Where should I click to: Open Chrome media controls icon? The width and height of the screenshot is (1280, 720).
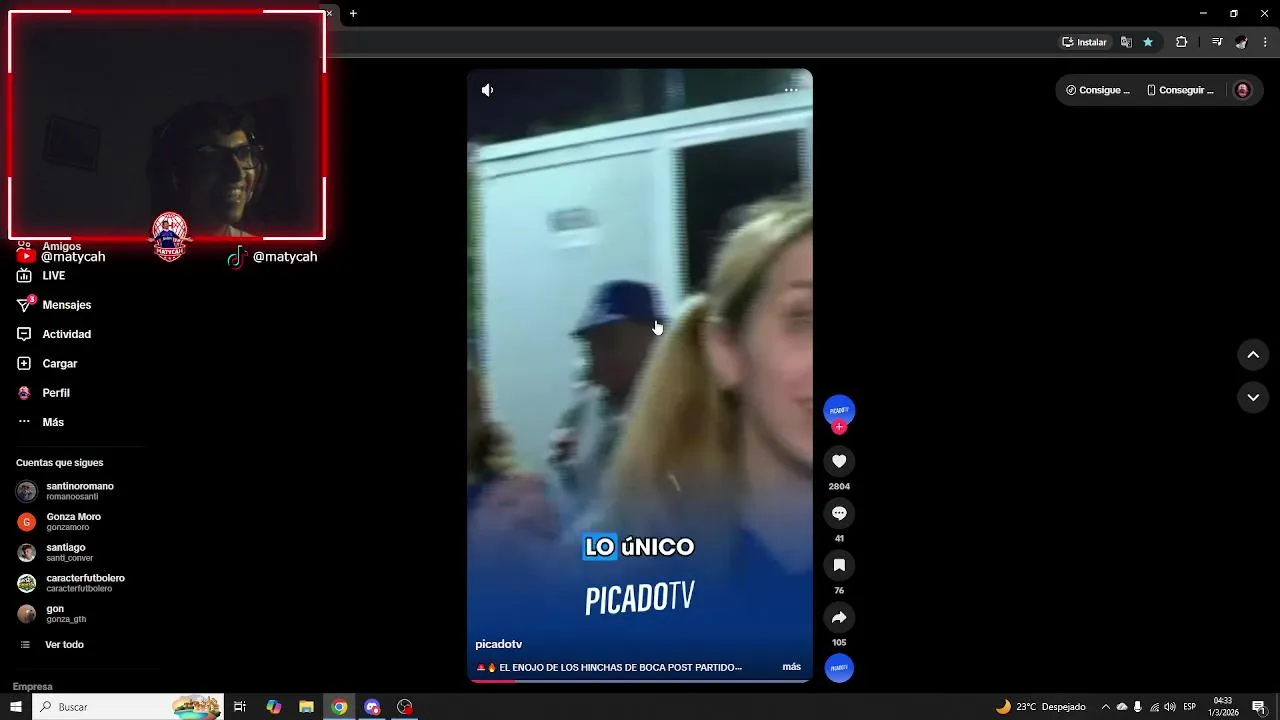pos(1217,42)
